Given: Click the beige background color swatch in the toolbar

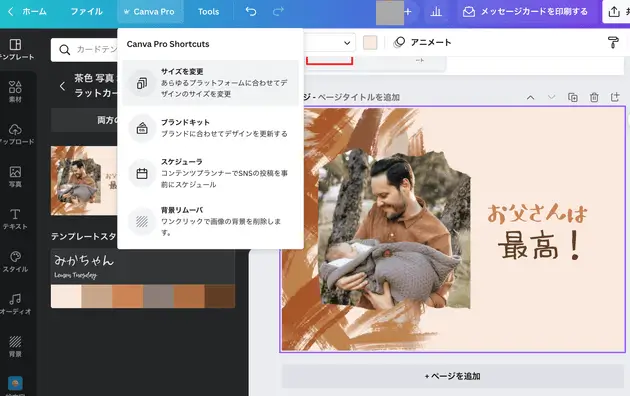Looking at the screenshot, I should coord(370,43).
